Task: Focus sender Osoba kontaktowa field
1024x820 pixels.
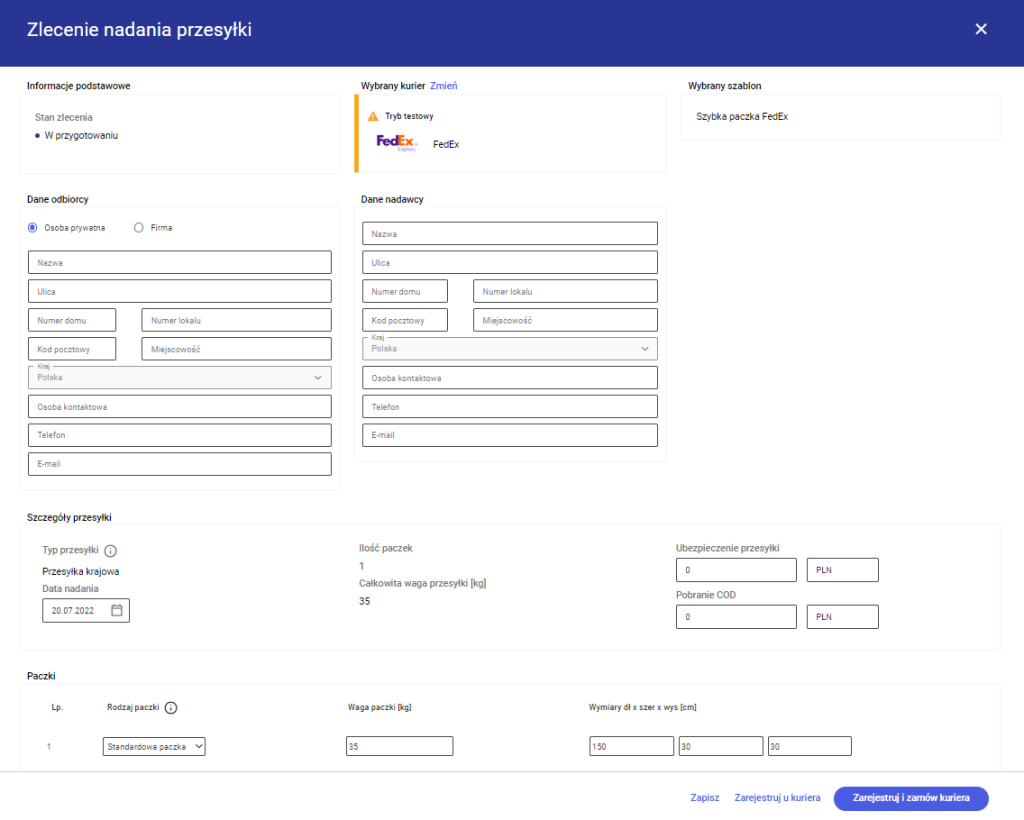Action: (509, 377)
